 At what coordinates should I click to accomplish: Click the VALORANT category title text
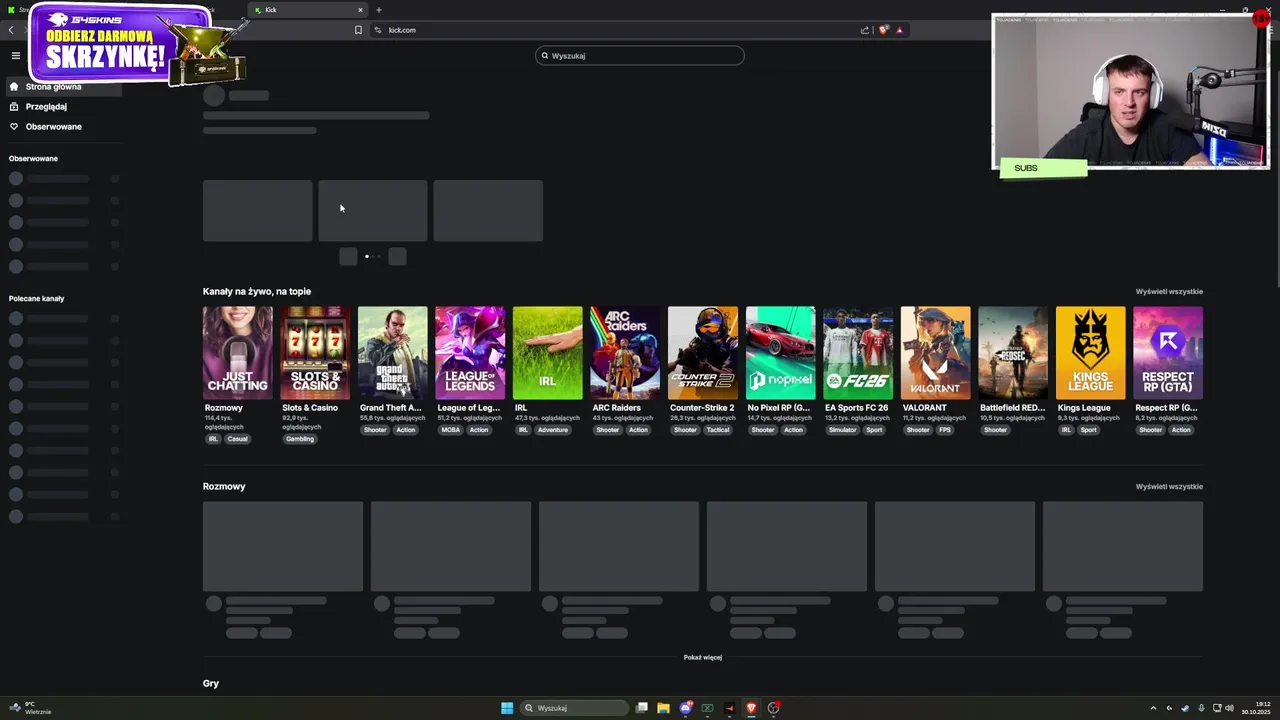coord(925,408)
